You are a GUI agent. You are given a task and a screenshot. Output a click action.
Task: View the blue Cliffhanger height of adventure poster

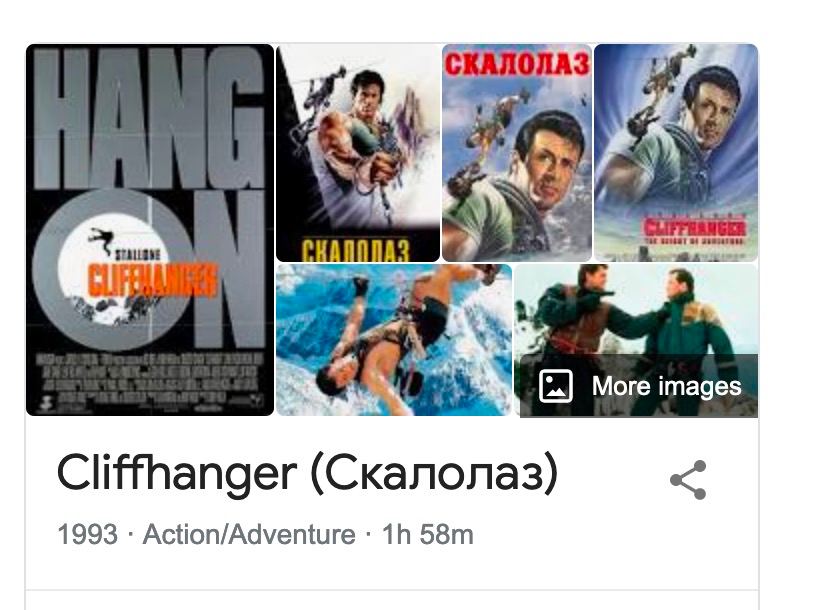point(676,153)
